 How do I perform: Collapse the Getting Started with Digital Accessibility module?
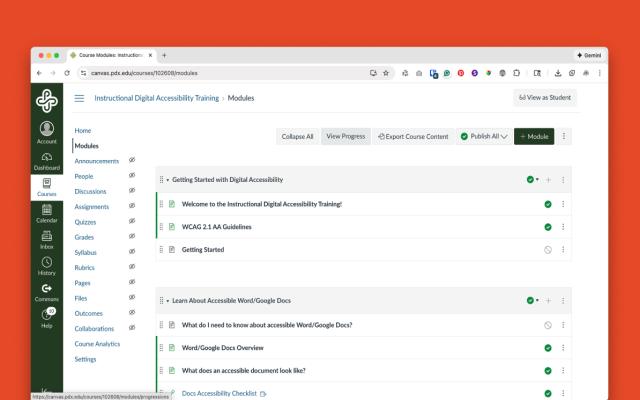[x=168, y=180]
